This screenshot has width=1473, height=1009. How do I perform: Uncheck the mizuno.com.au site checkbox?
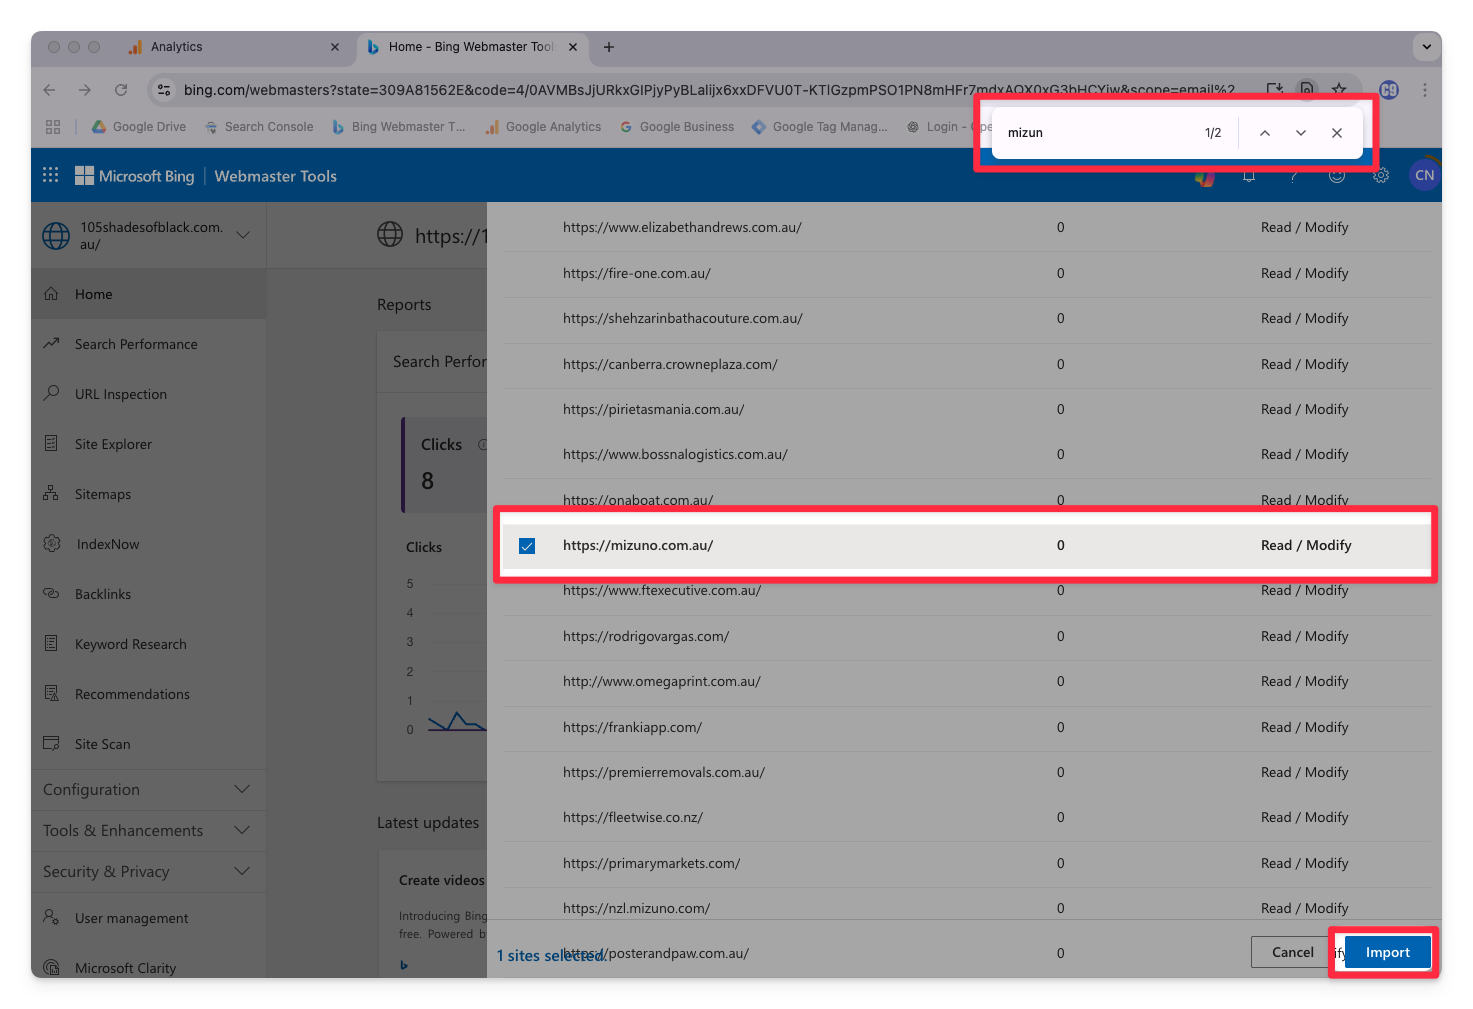click(x=527, y=546)
